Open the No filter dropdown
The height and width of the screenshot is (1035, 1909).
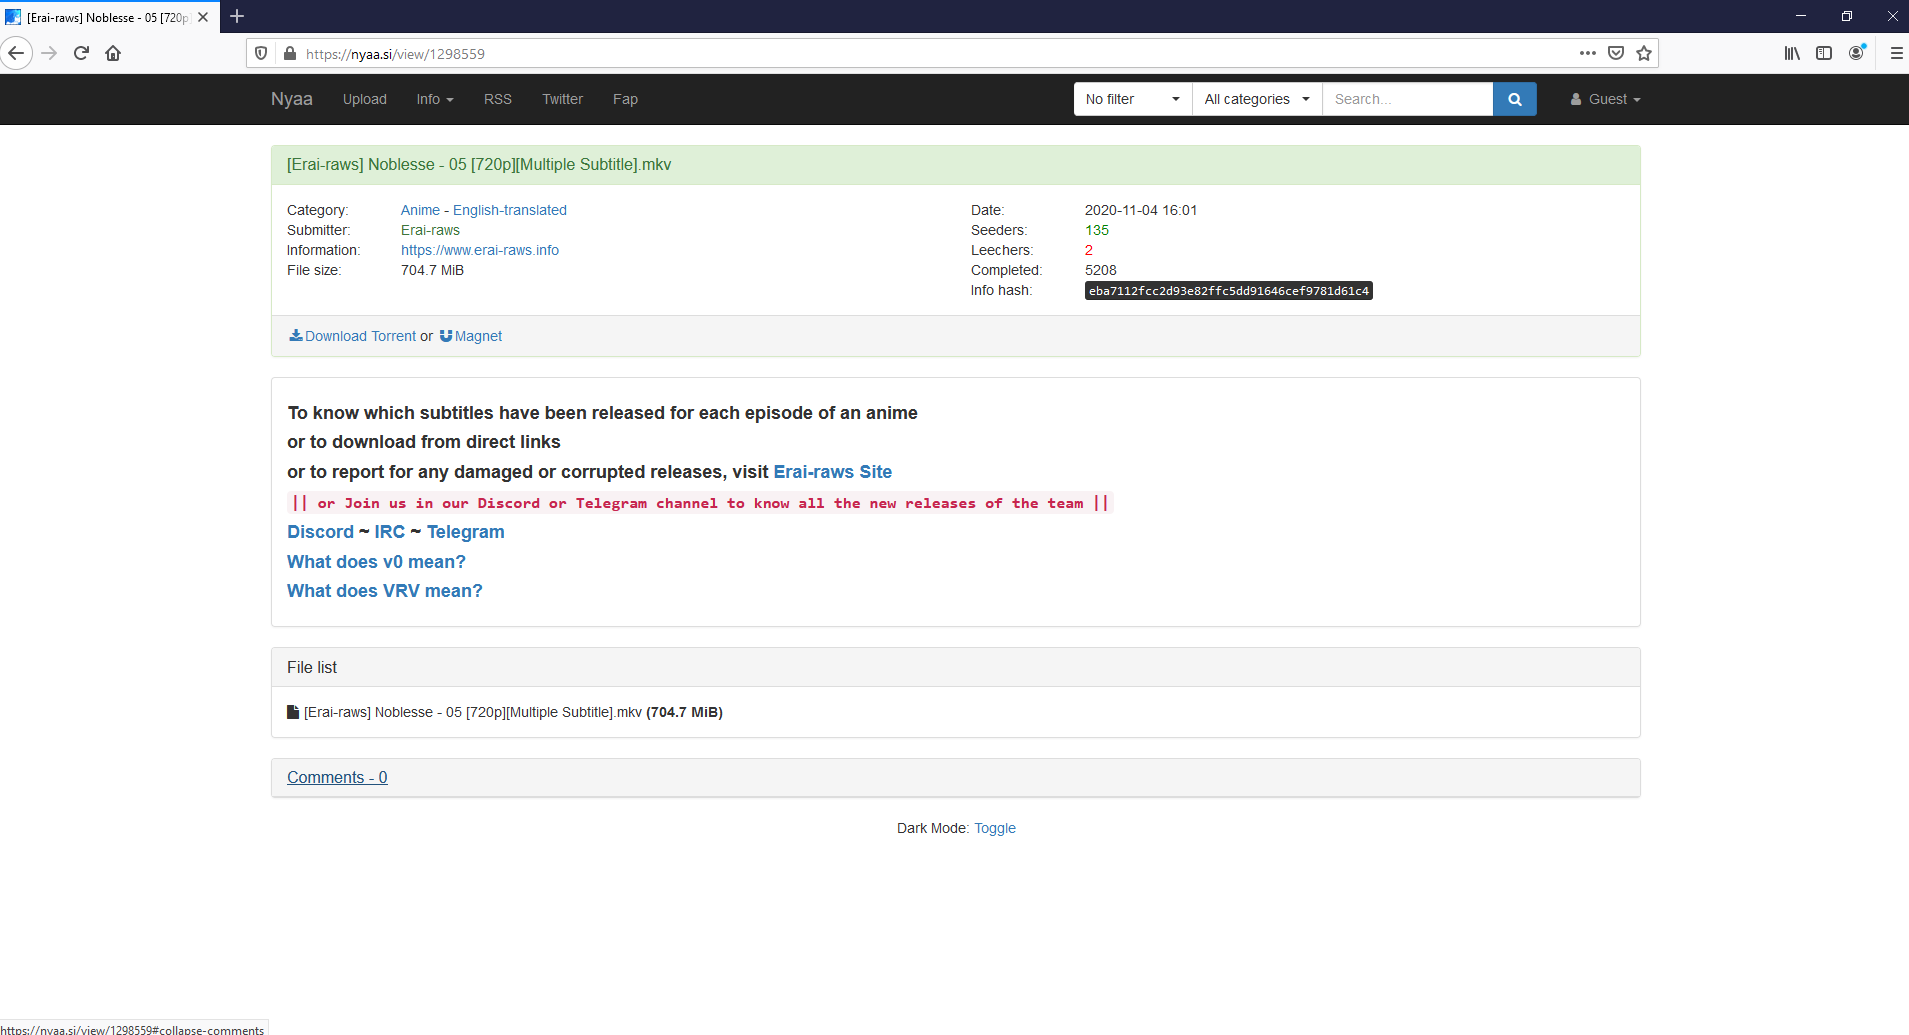(x=1130, y=99)
